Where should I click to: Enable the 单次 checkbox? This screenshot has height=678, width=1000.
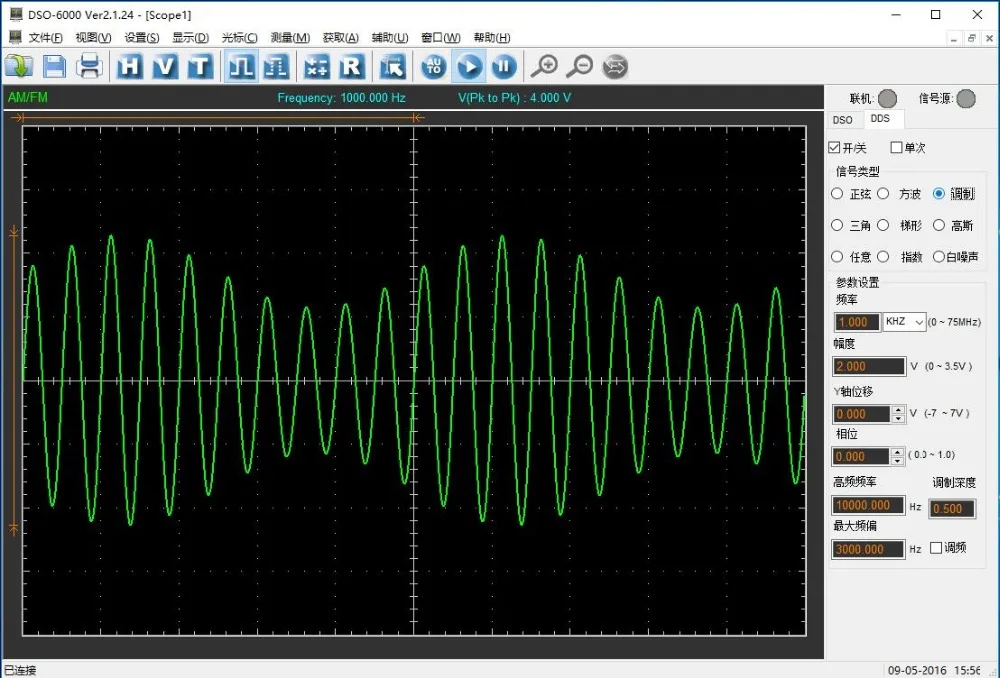896,148
